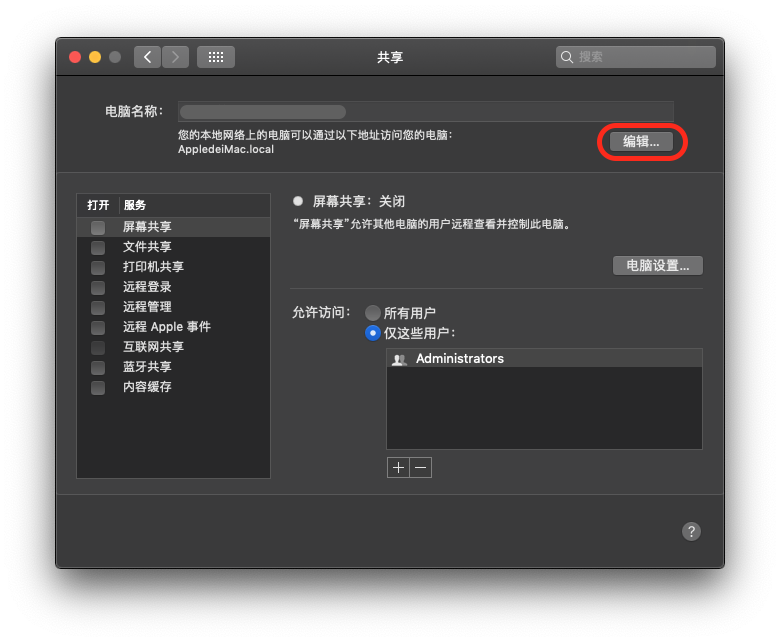Click the plus button to add user

click(398, 467)
